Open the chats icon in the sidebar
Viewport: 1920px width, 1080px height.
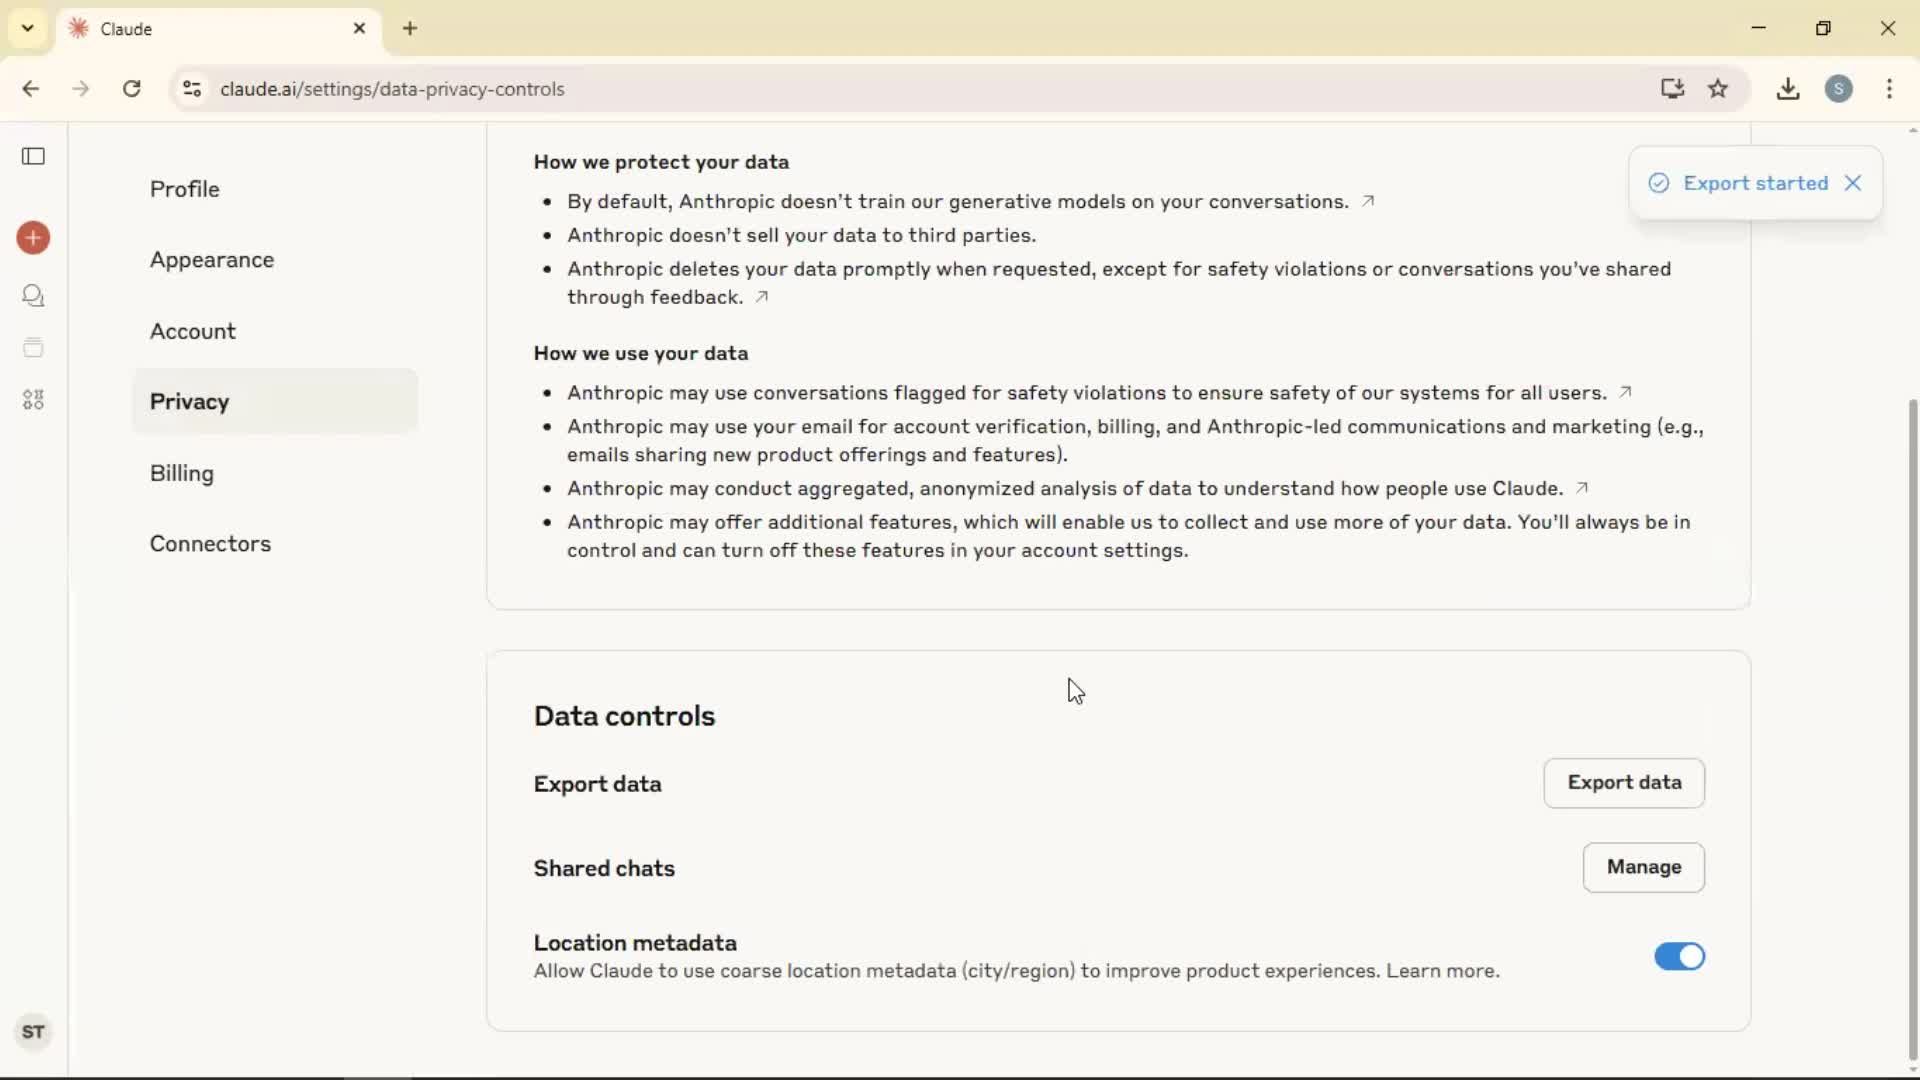tap(33, 296)
